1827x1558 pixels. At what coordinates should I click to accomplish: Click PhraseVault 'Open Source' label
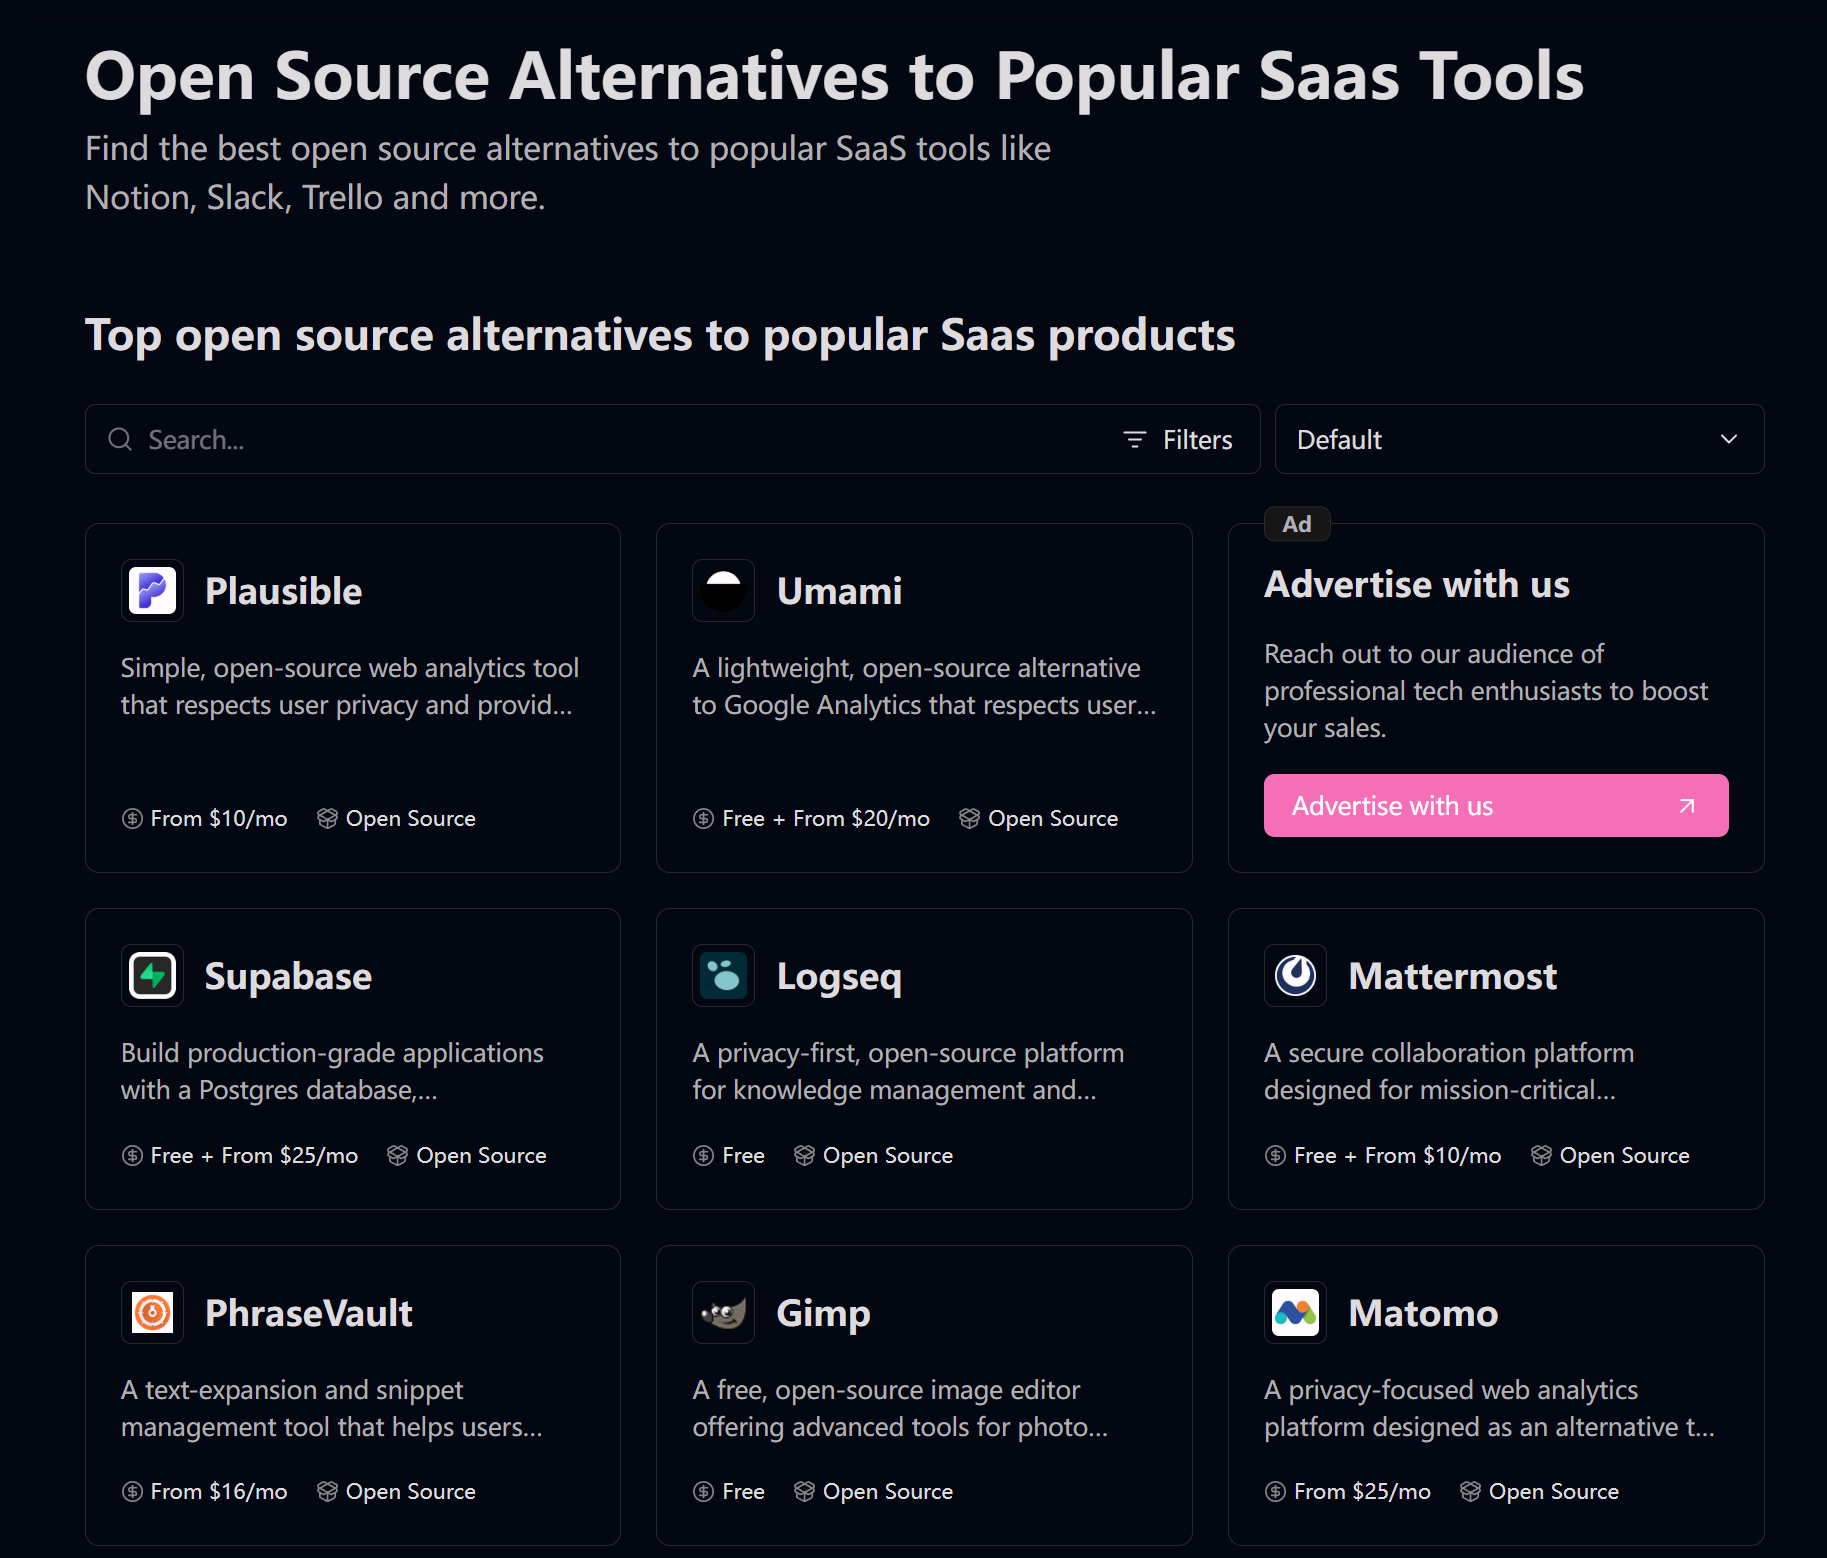(x=411, y=1492)
